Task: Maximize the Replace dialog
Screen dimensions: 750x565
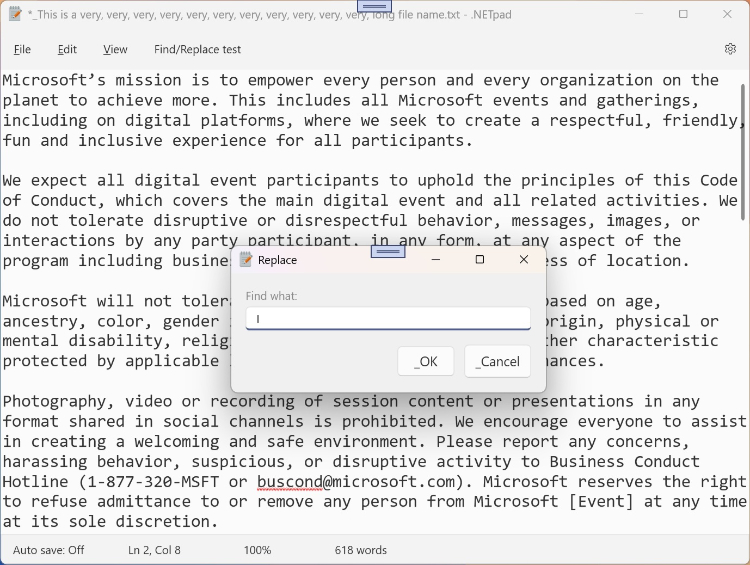Action: coord(480,259)
